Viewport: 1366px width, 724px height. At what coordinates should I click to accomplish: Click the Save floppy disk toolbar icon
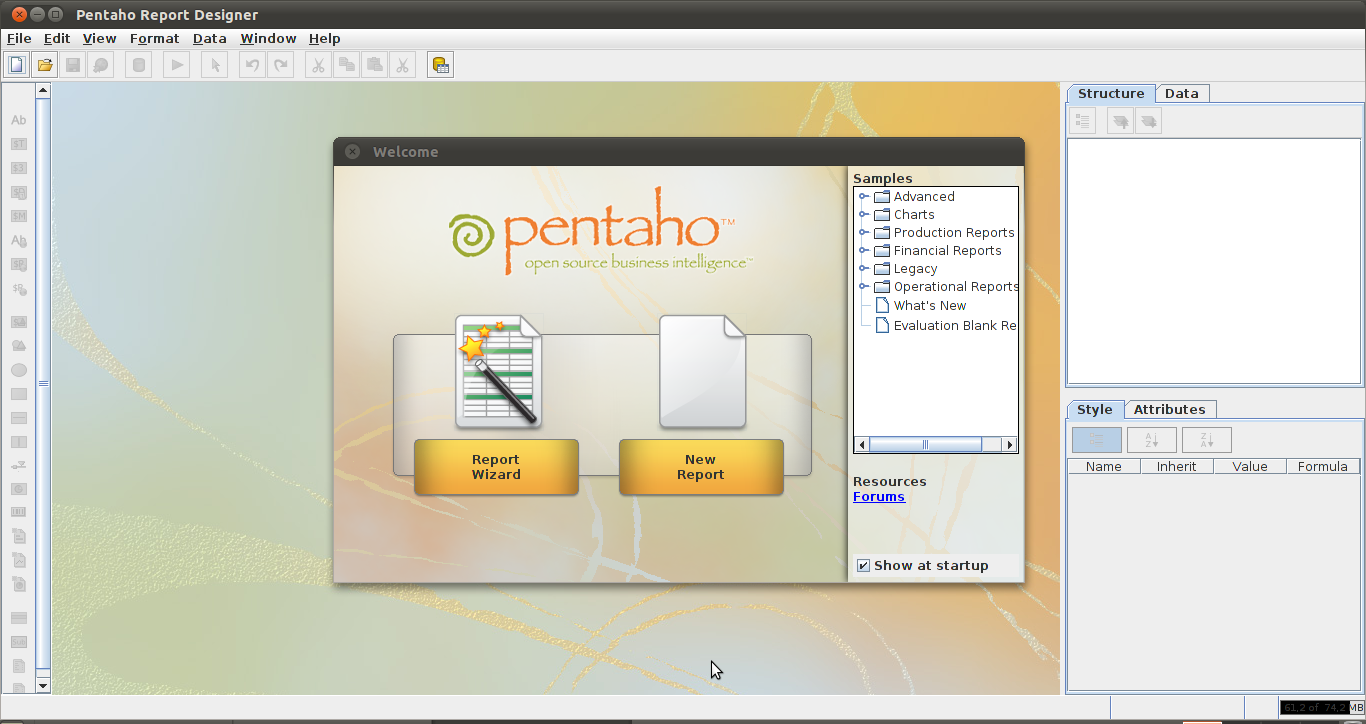pyautogui.click(x=72, y=65)
